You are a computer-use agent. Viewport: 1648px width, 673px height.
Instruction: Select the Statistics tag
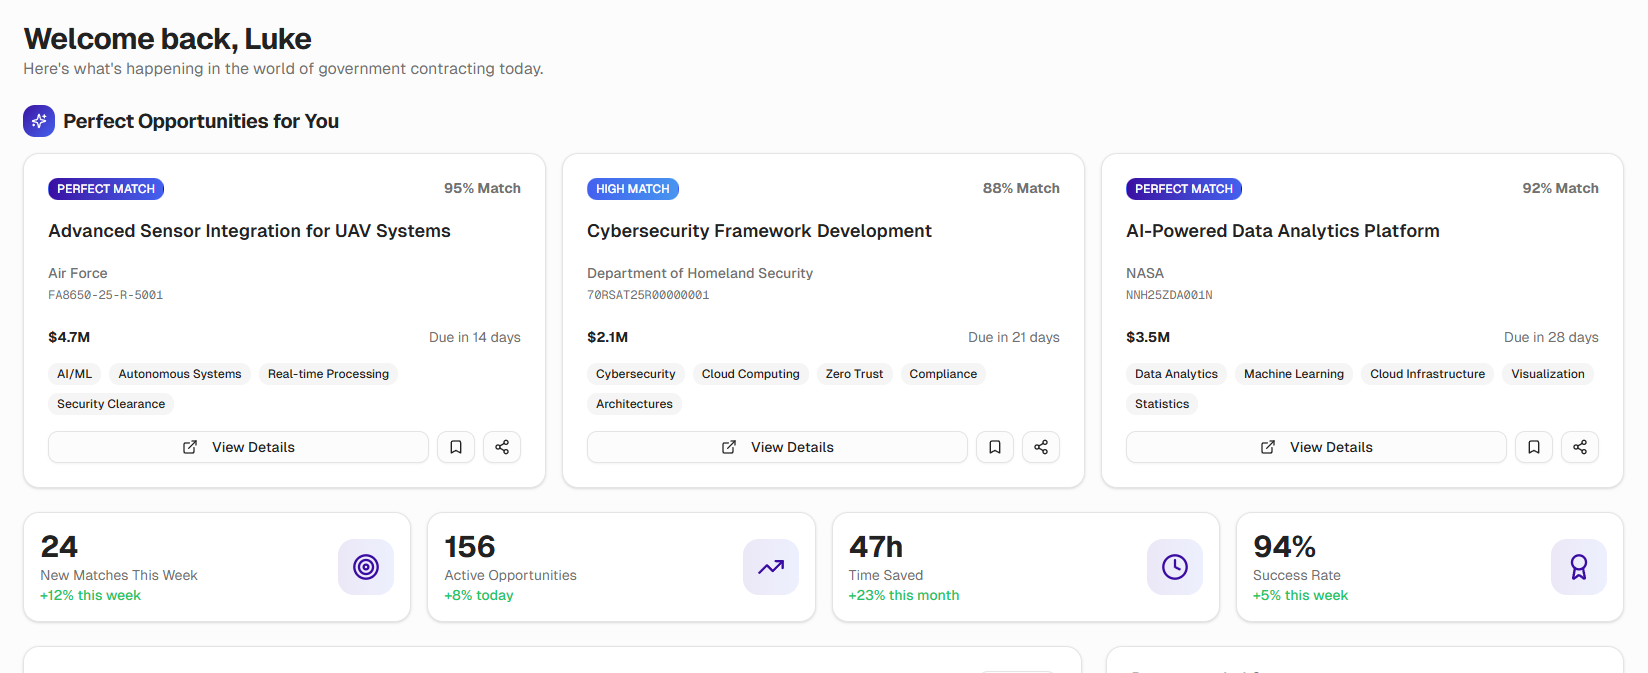(1162, 404)
